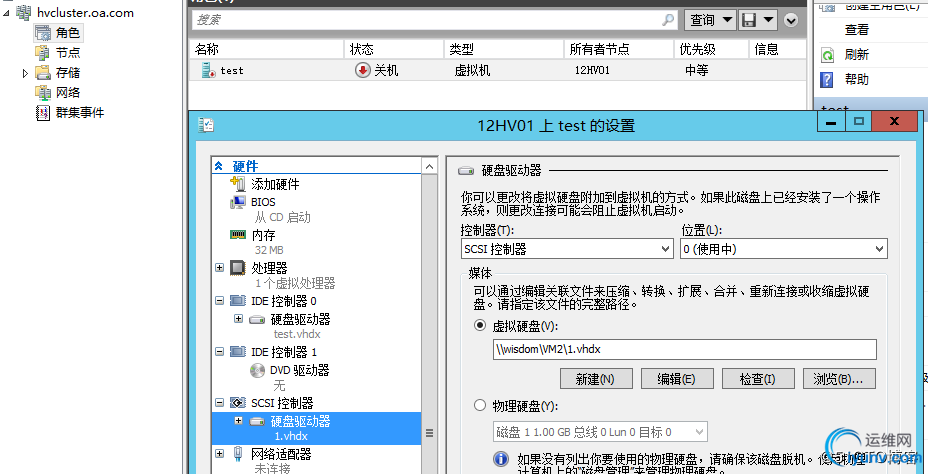Click the 检查(I) button

[x=758, y=379]
